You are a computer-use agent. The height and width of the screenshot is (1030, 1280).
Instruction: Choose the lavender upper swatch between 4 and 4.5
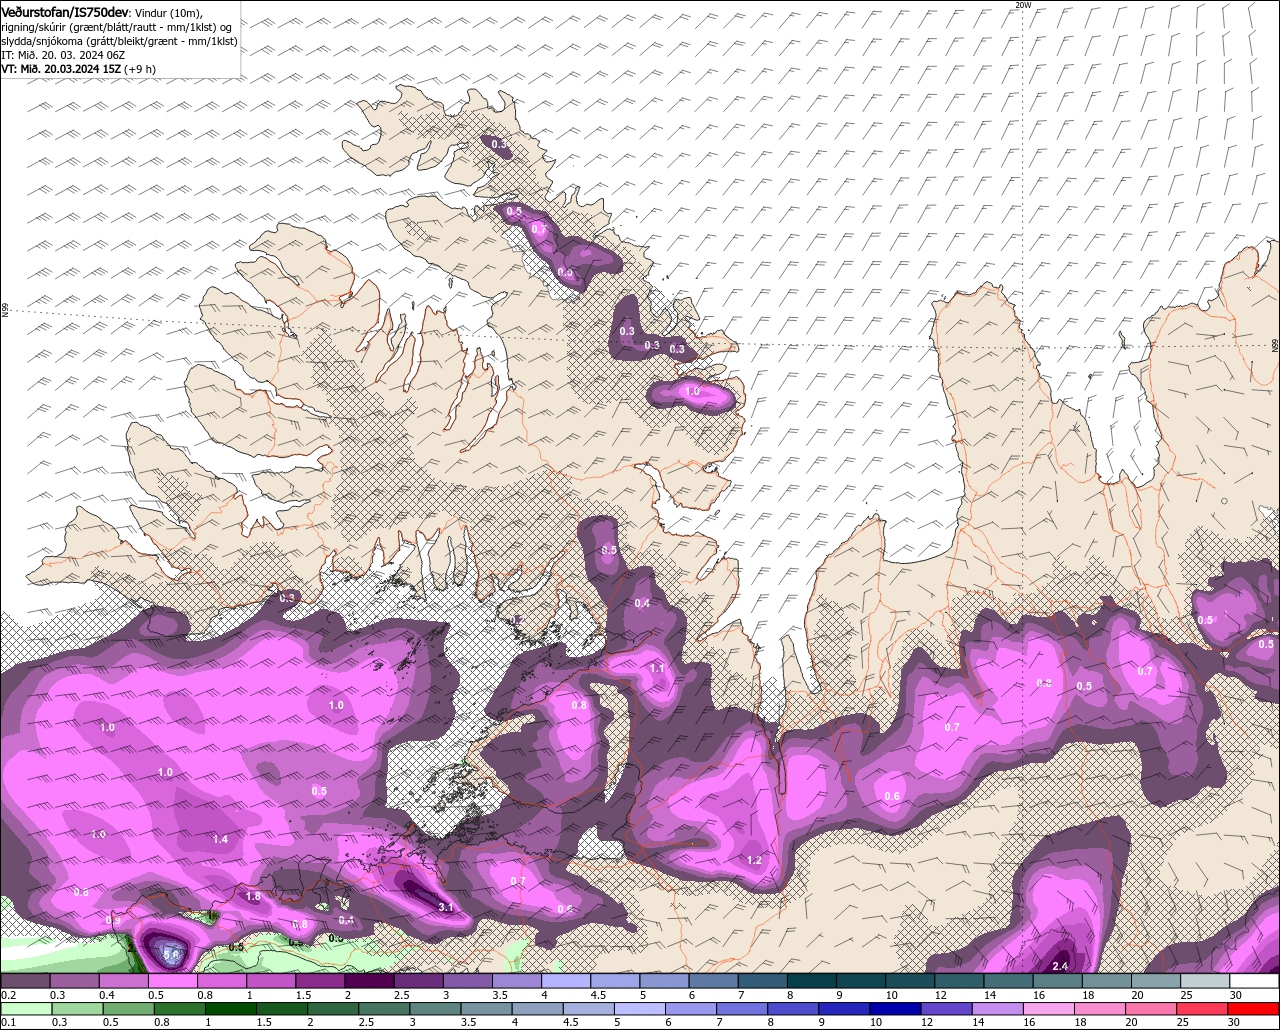pos(566,981)
